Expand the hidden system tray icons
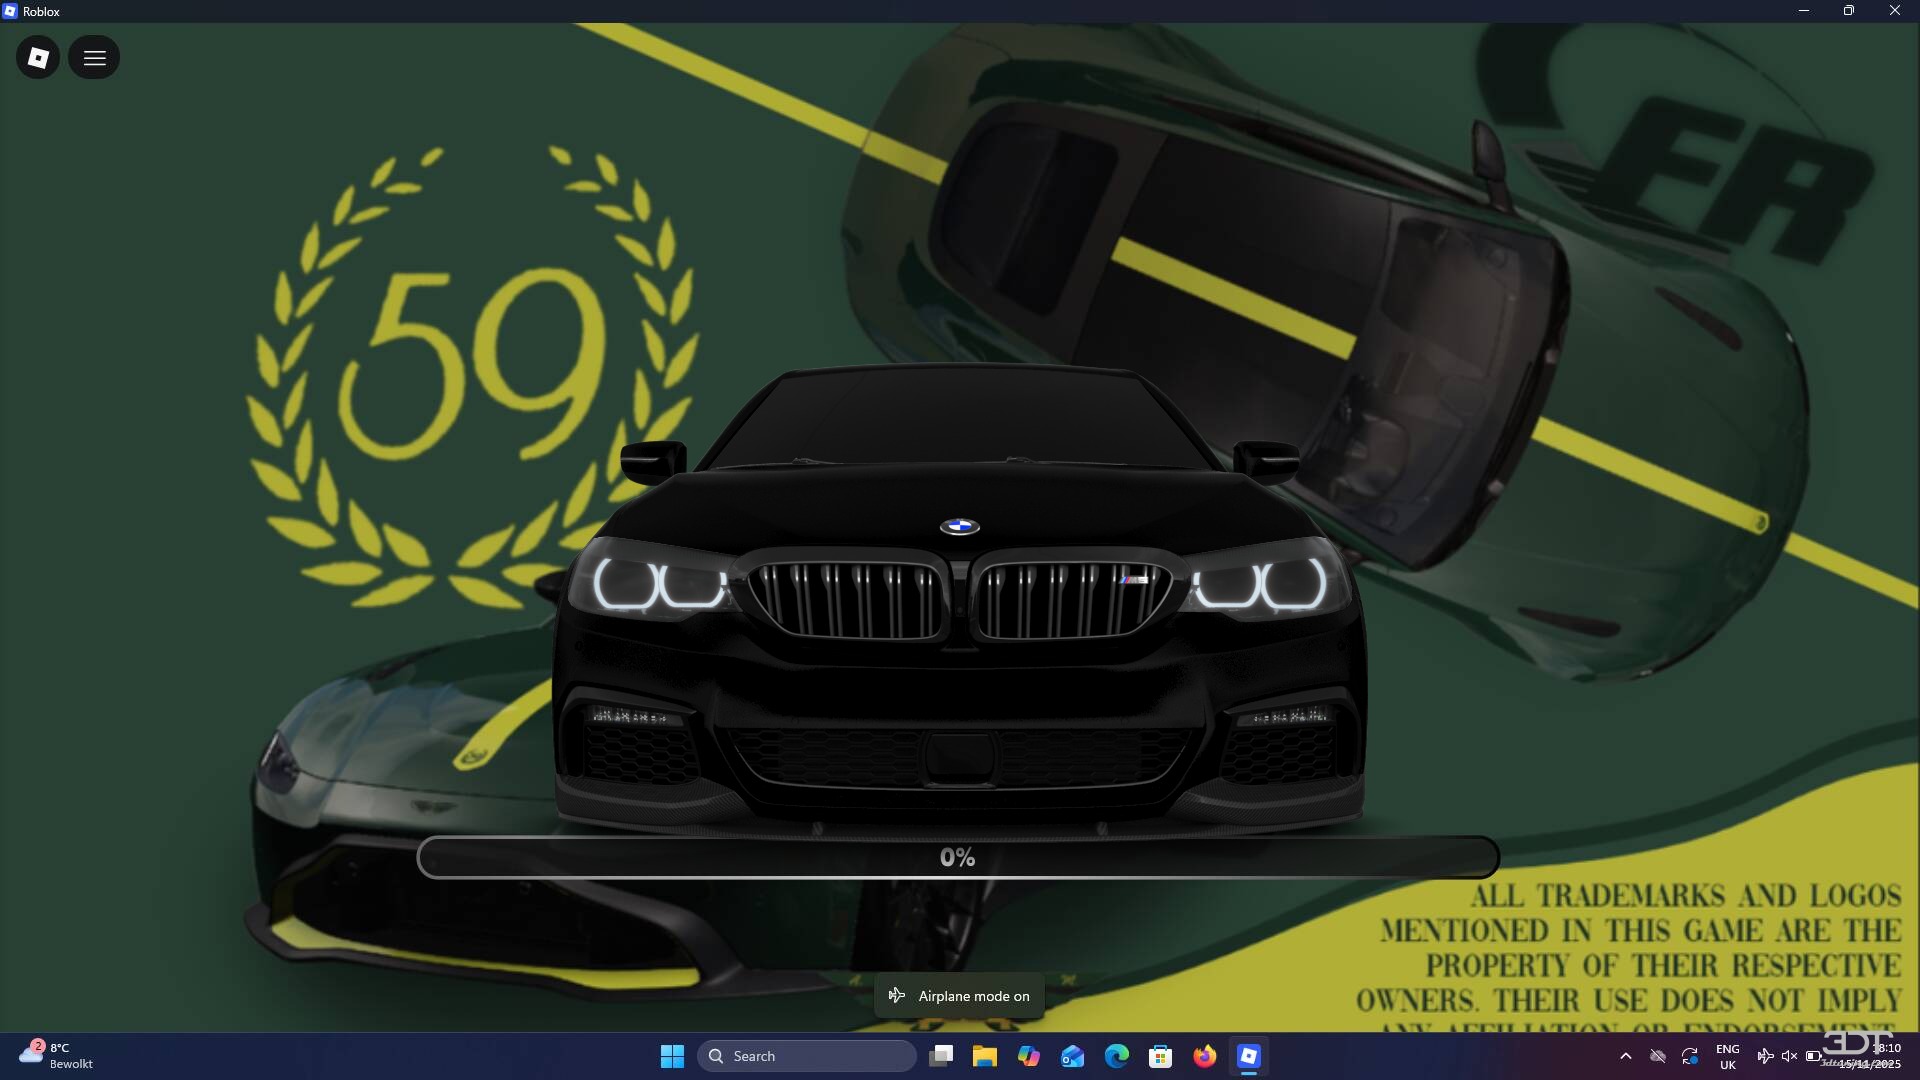Image resolution: width=1920 pixels, height=1080 pixels. click(1626, 1056)
